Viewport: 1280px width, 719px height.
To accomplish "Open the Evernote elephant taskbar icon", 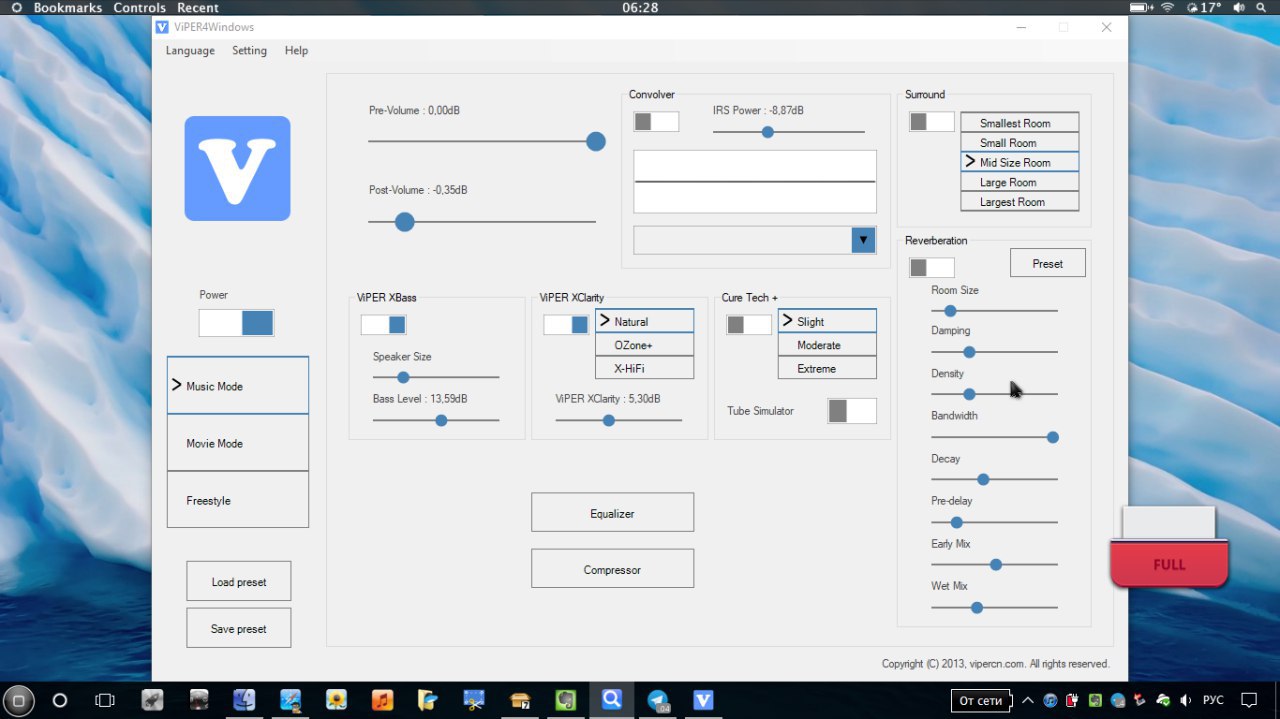I will coord(566,700).
